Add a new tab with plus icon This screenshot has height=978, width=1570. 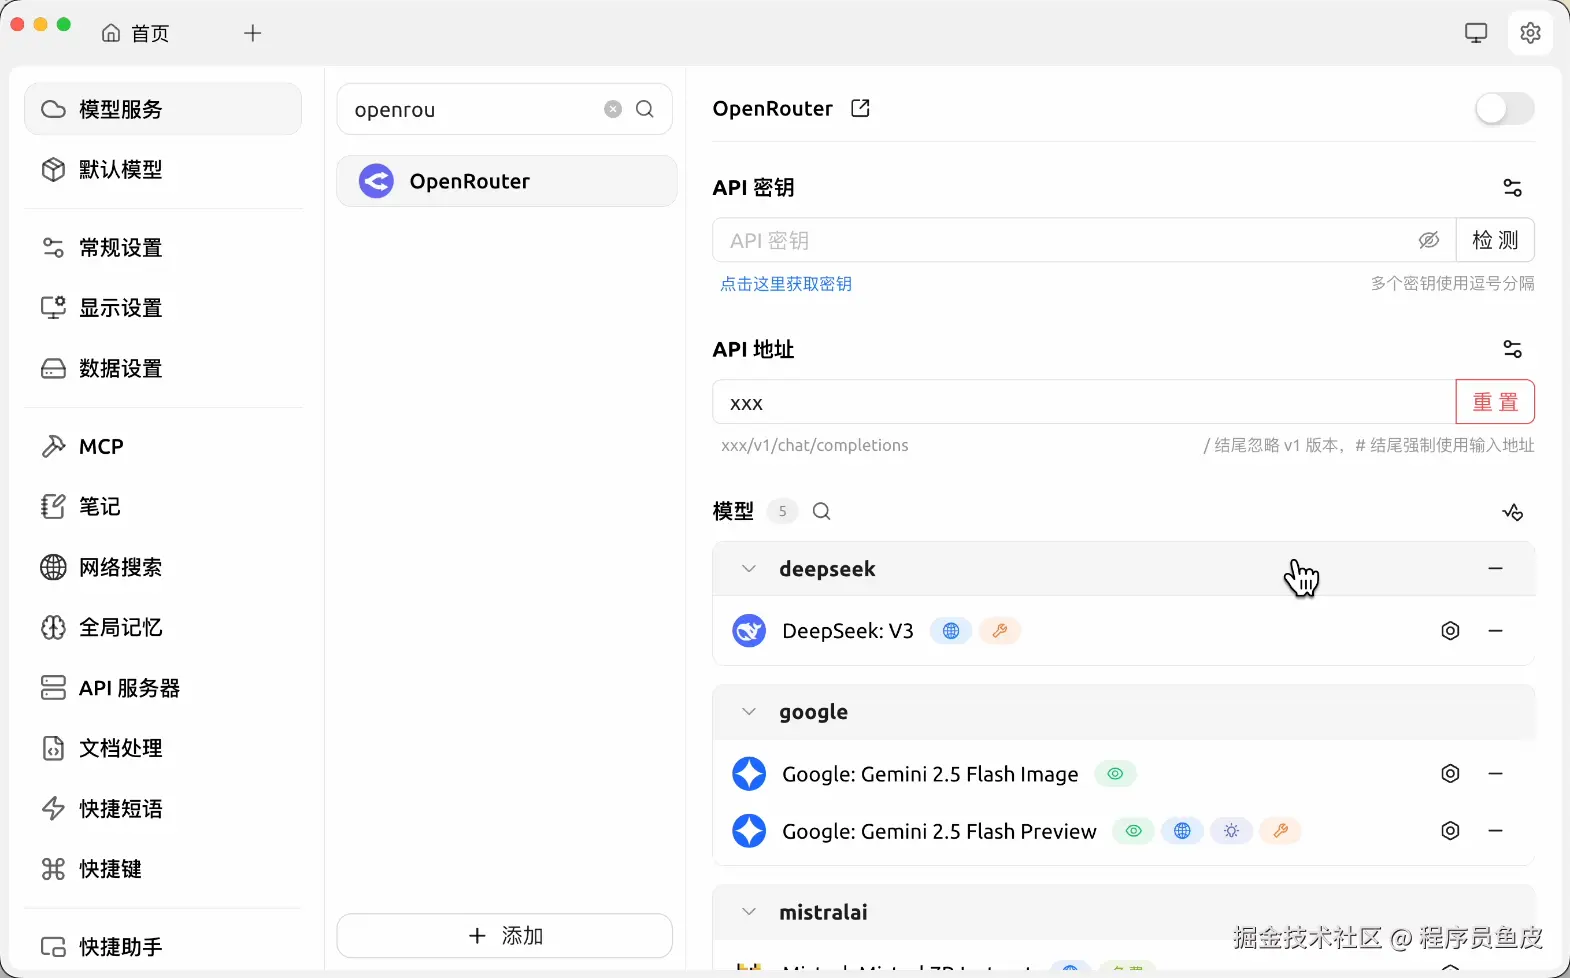tap(253, 33)
